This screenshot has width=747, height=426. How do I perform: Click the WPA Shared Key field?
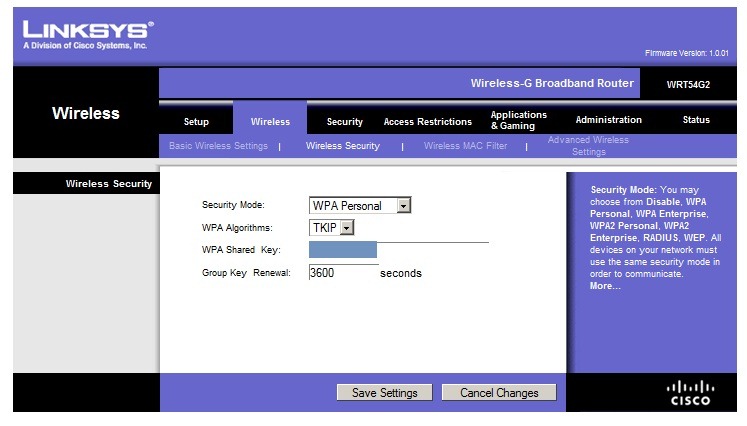(399, 250)
